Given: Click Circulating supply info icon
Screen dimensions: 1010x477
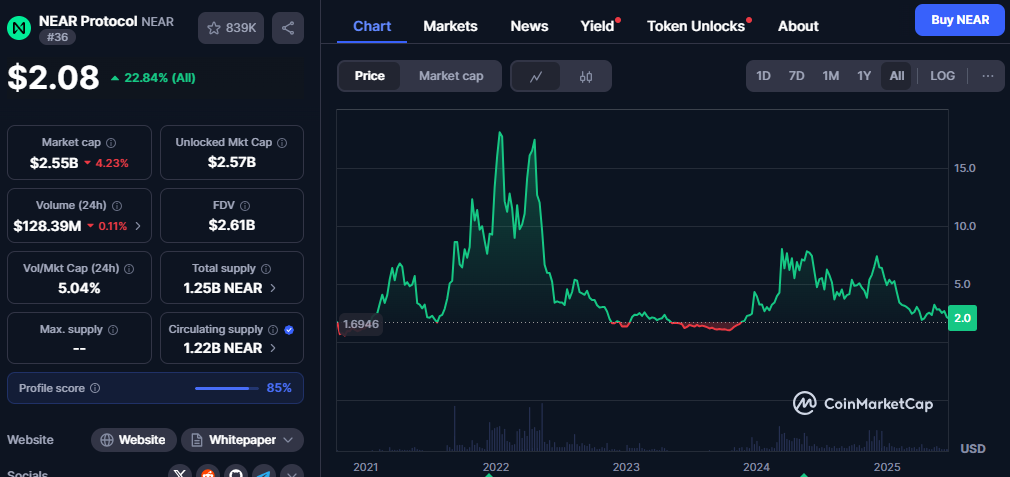Looking at the screenshot, I should pos(273,330).
